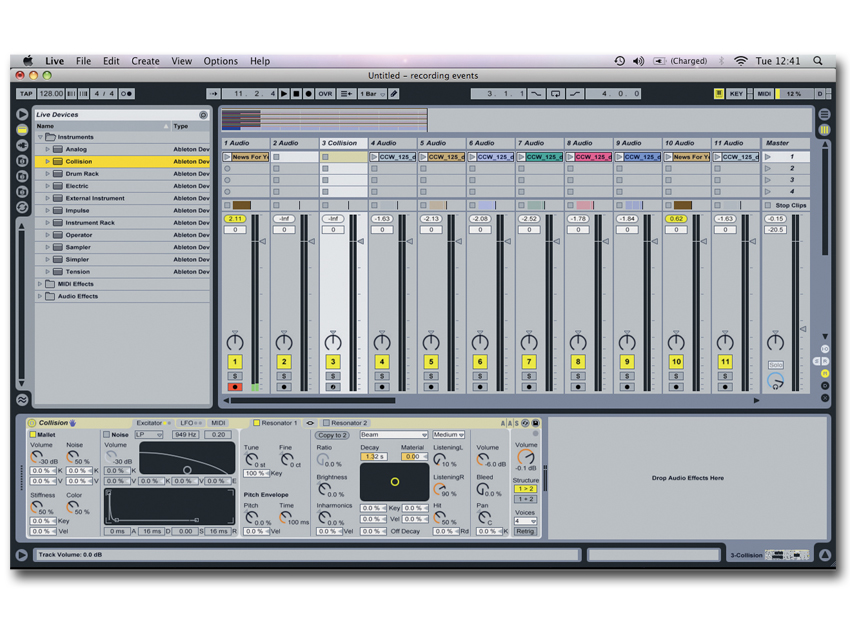Open the Beam resonator type dropdown

click(x=394, y=435)
